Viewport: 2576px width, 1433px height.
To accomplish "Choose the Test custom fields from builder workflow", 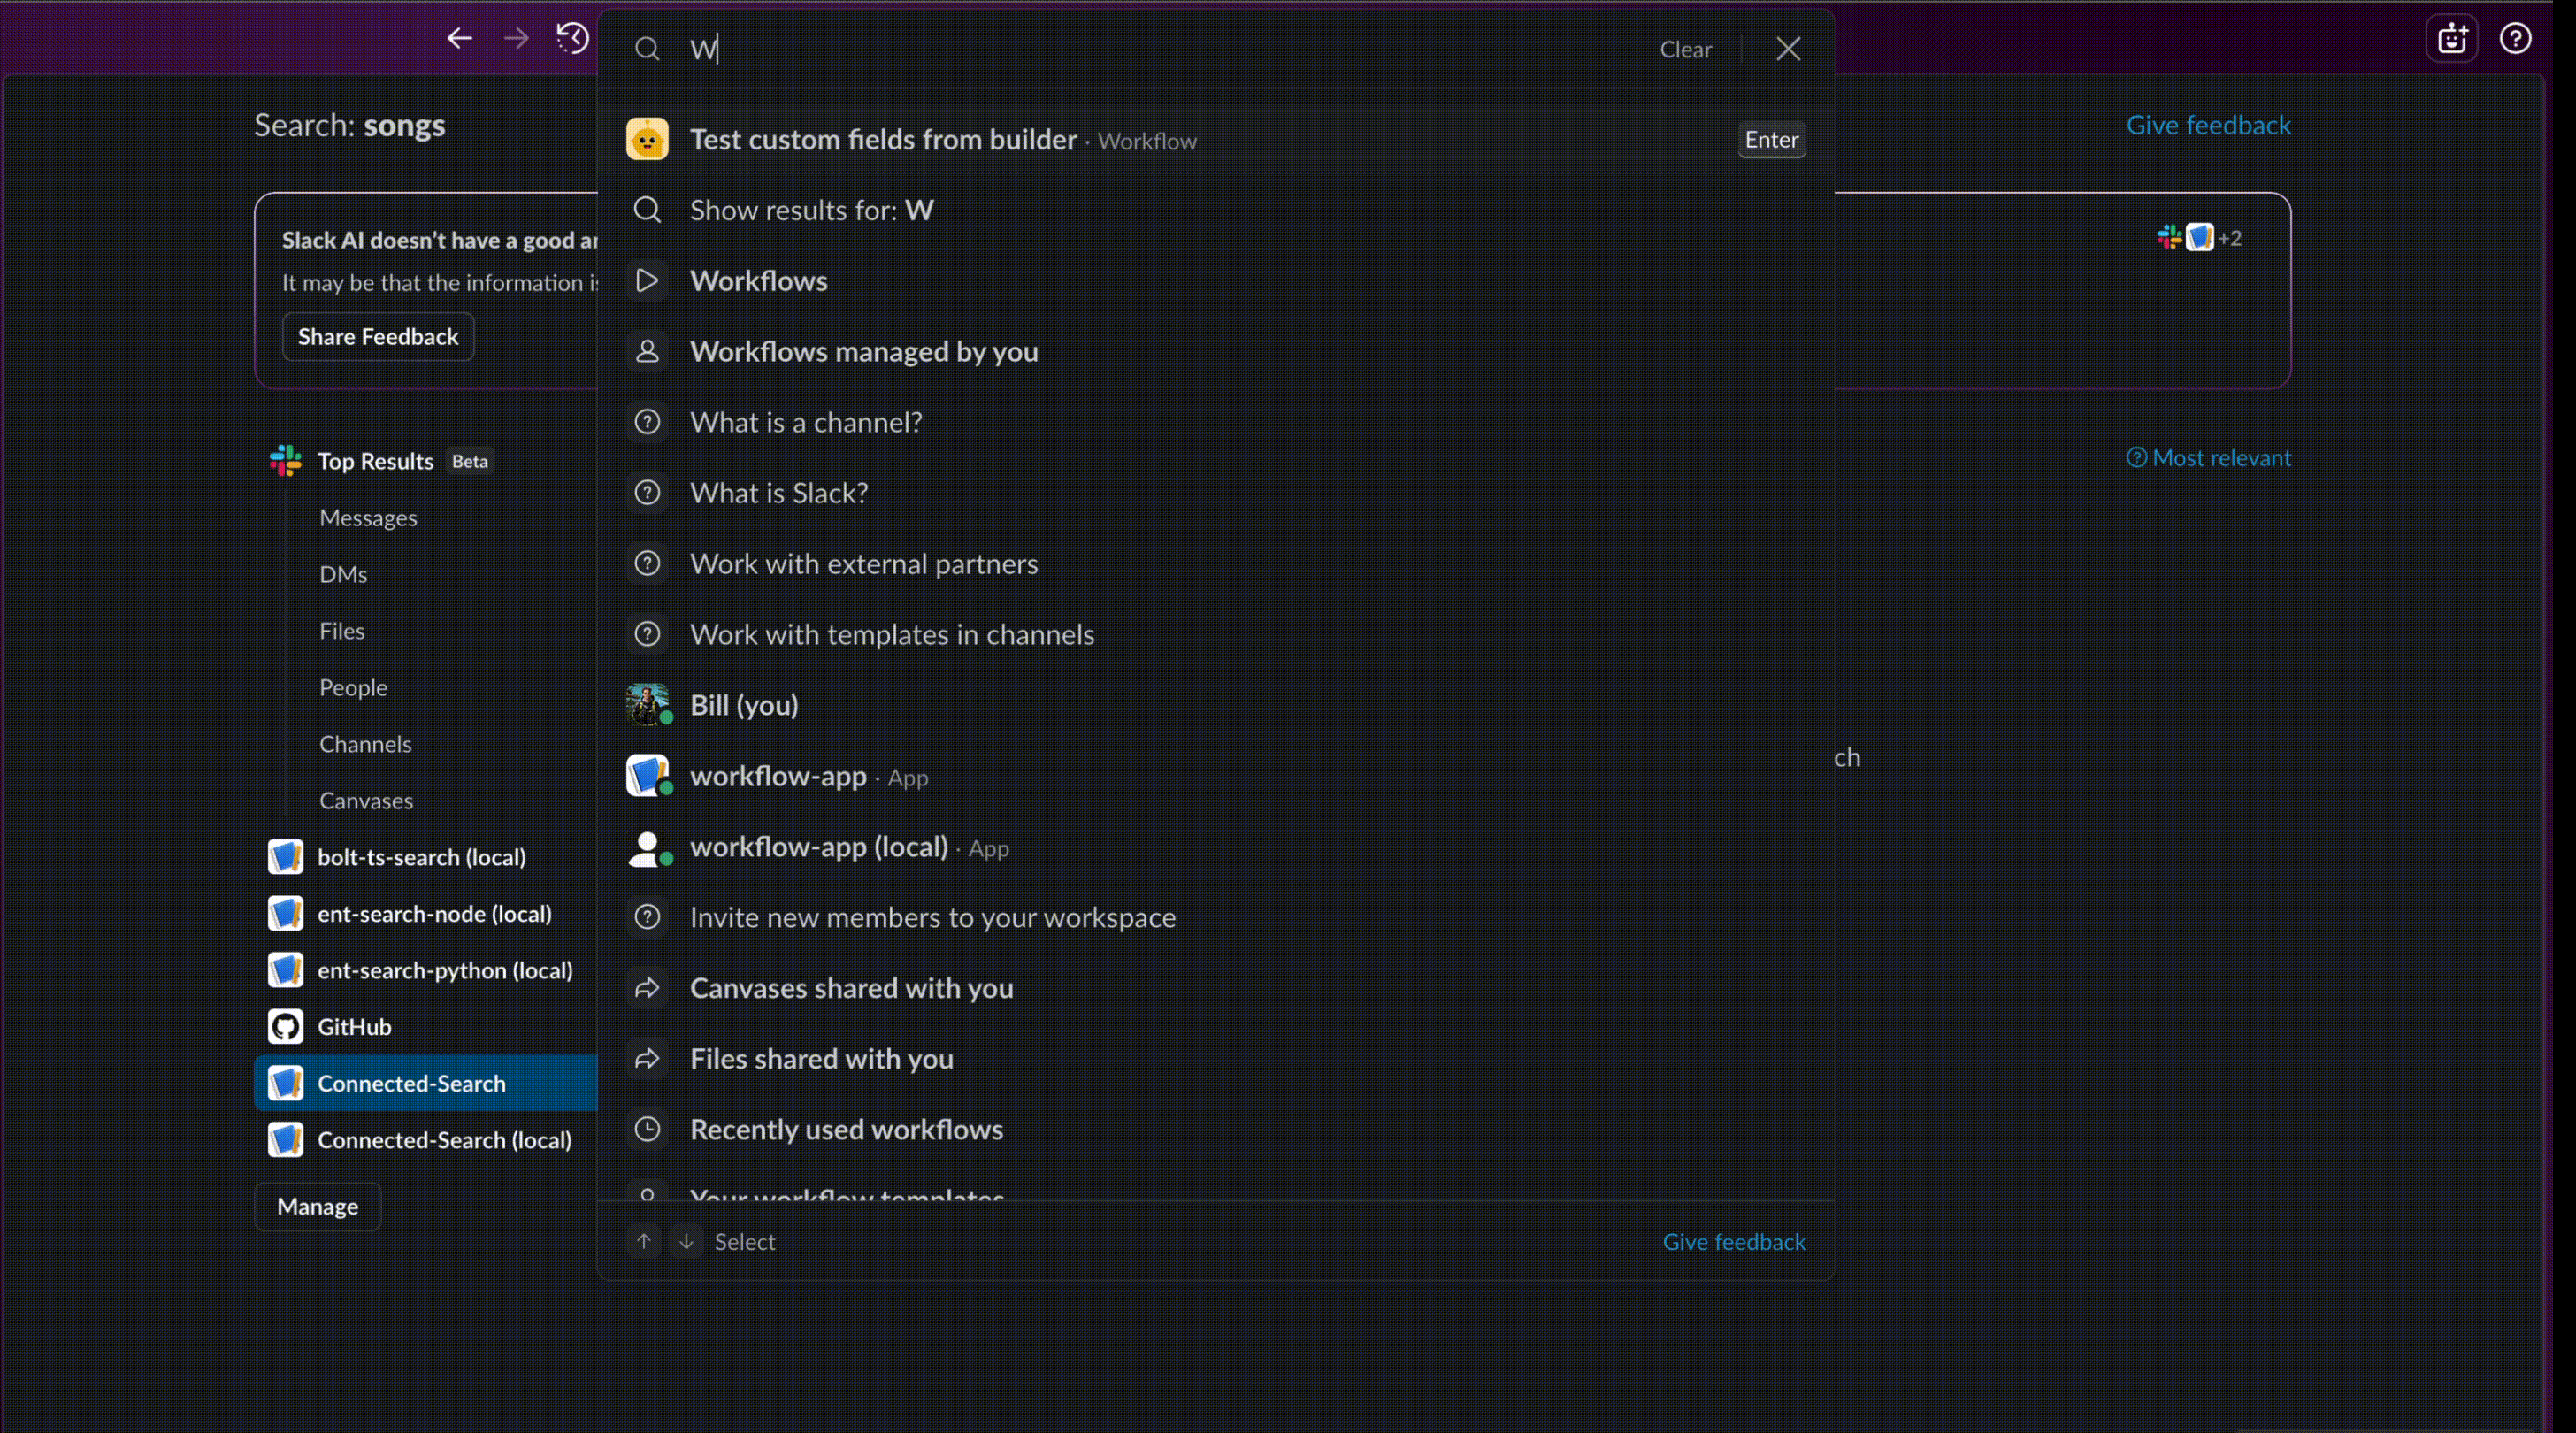I will pyautogui.click(x=883, y=140).
